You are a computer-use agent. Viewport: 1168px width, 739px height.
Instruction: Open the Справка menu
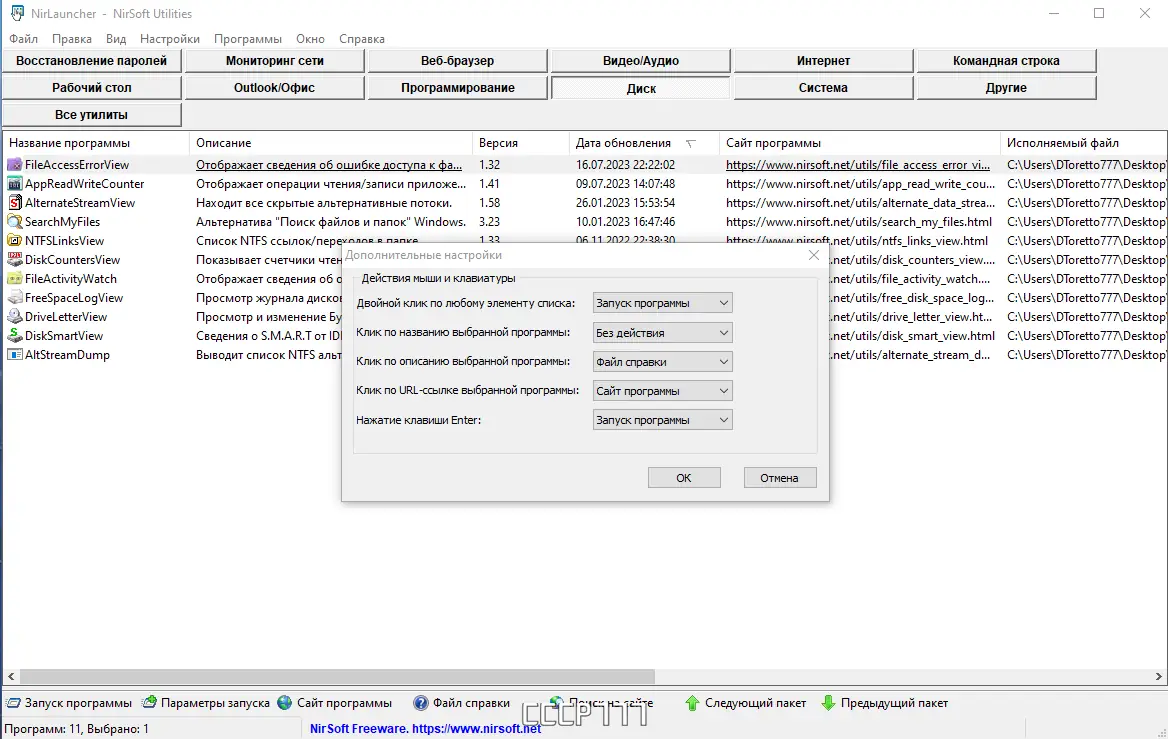362,39
